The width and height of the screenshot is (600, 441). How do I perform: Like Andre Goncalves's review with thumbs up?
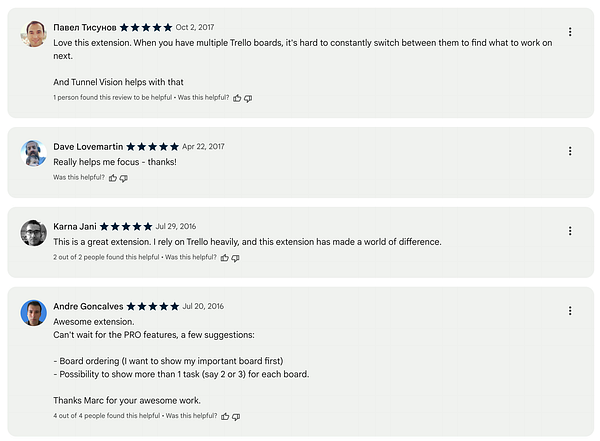pos(225,416)
